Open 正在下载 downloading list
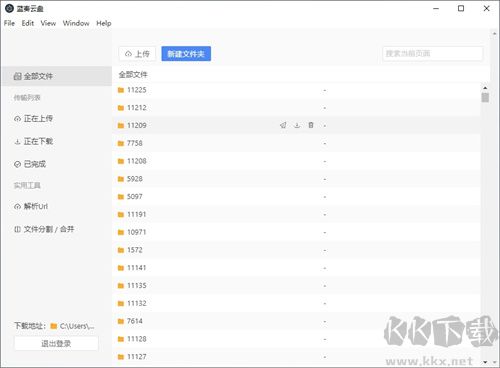Viewport: 500px width, 368px height. [x=33, y=141]
